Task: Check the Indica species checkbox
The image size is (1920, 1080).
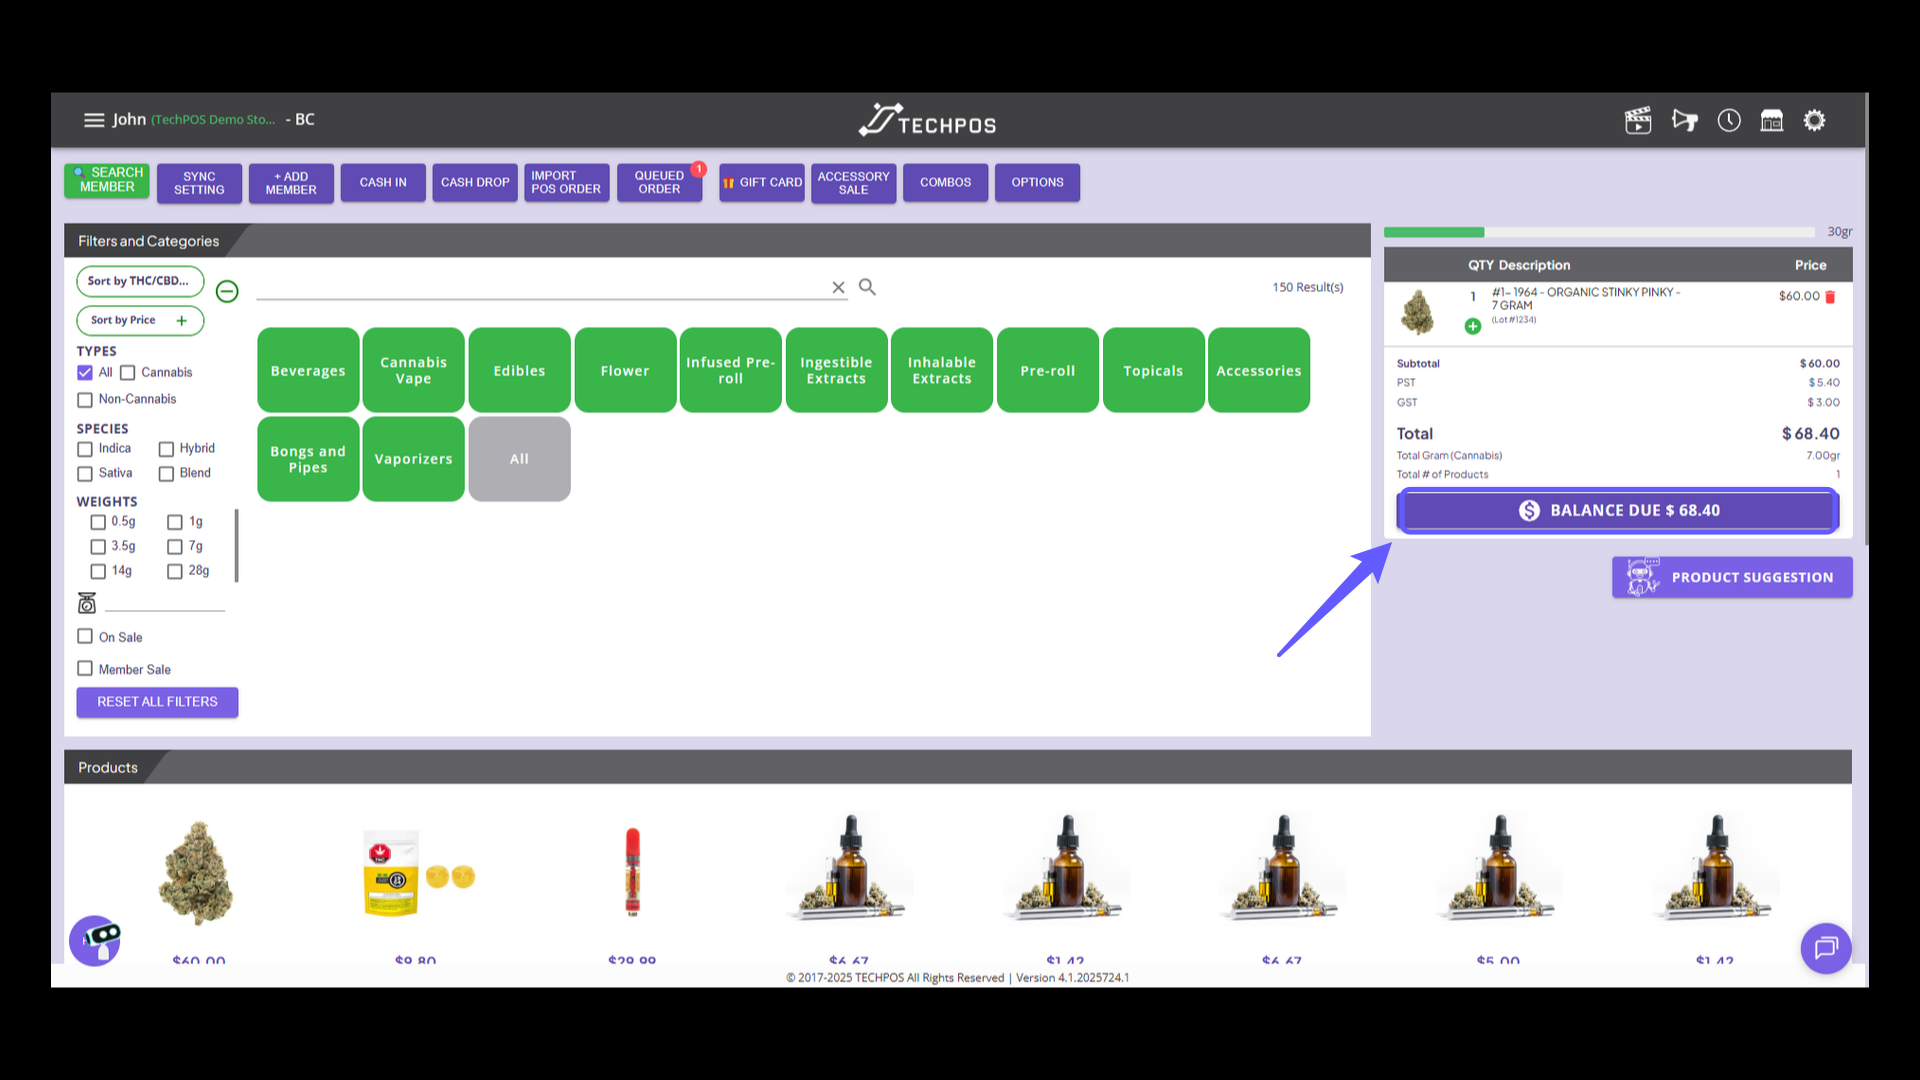Action: tap(85, 449)
